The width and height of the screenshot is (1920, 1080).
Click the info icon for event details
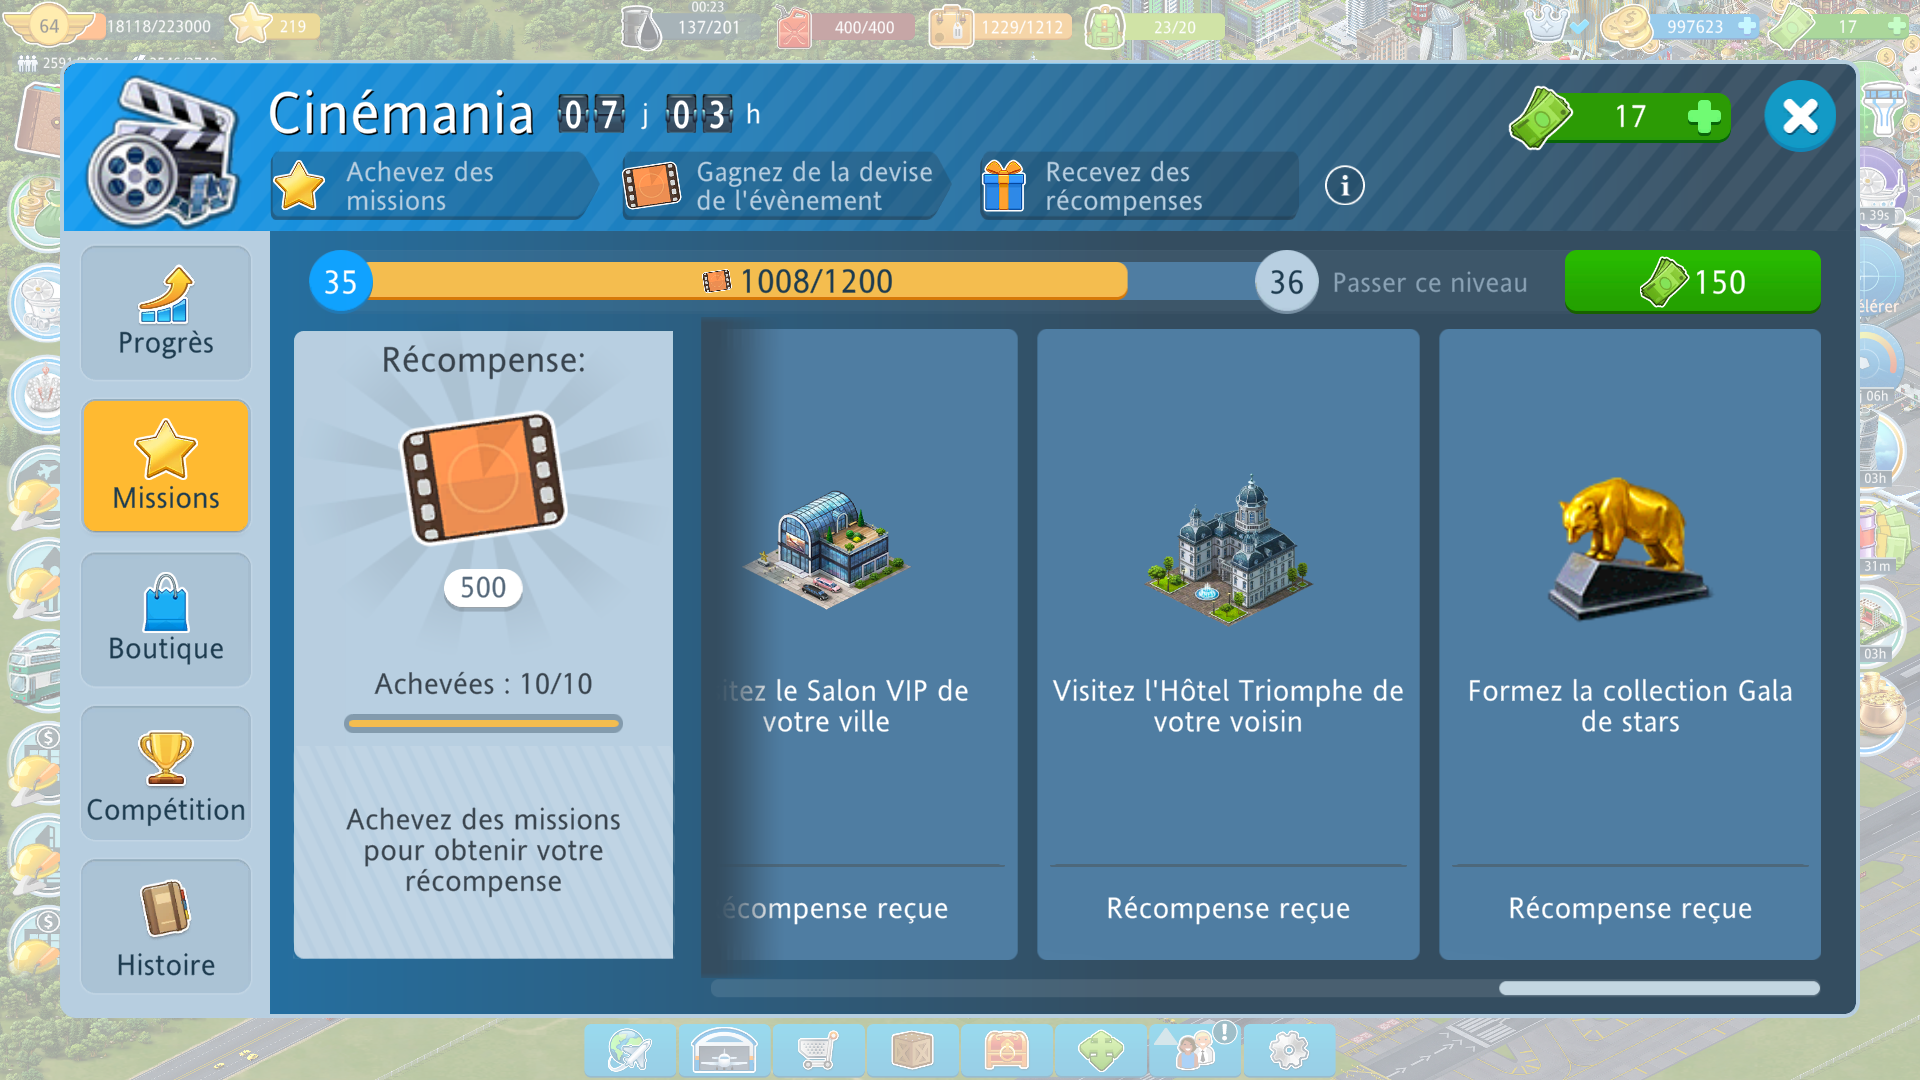tap(1345, 185)
